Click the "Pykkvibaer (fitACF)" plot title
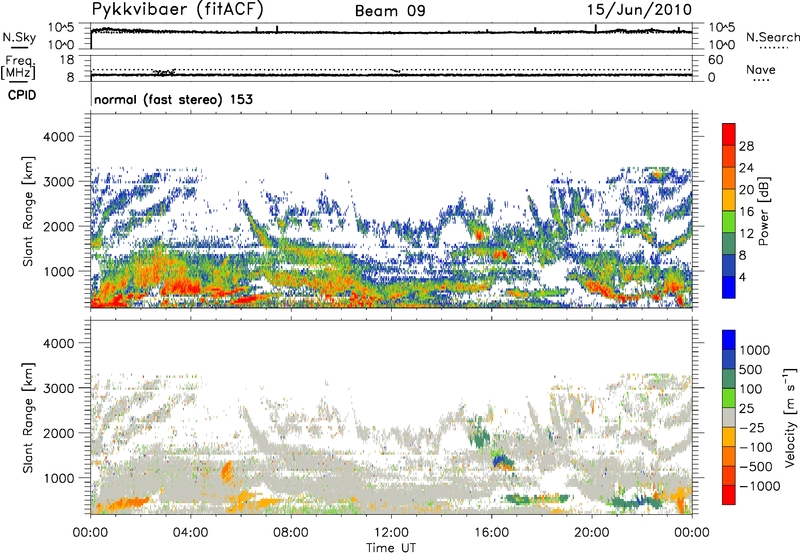Screen dimensions: 800x554 point(178,10)
